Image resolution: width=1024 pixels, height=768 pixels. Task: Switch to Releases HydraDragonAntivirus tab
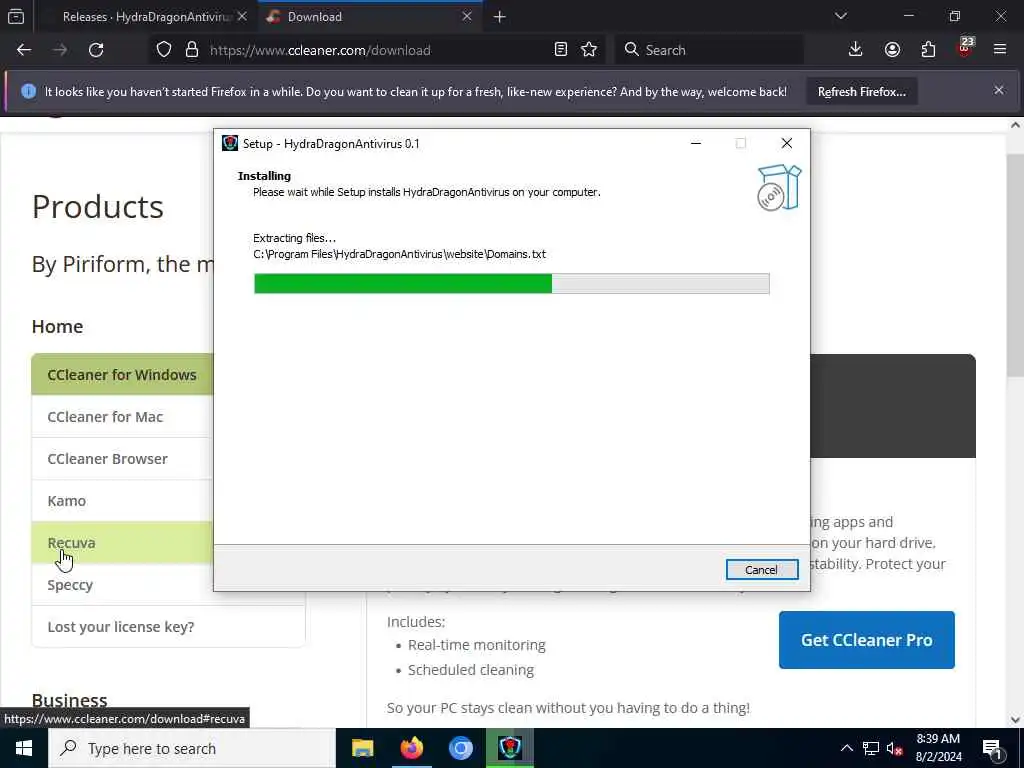(146, 17)
